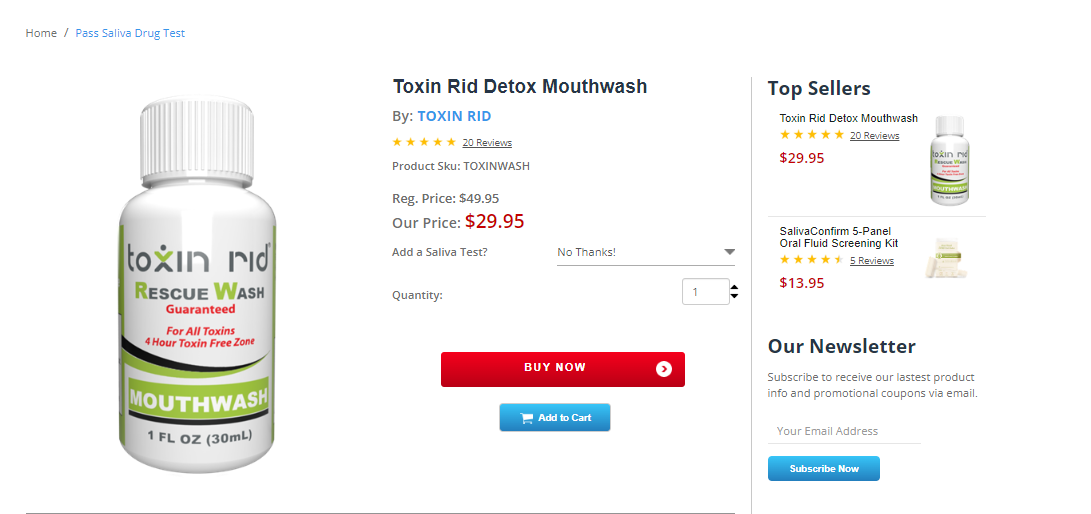
Task: Decrease quantity with the down arrow
Action: coord(735,296)
